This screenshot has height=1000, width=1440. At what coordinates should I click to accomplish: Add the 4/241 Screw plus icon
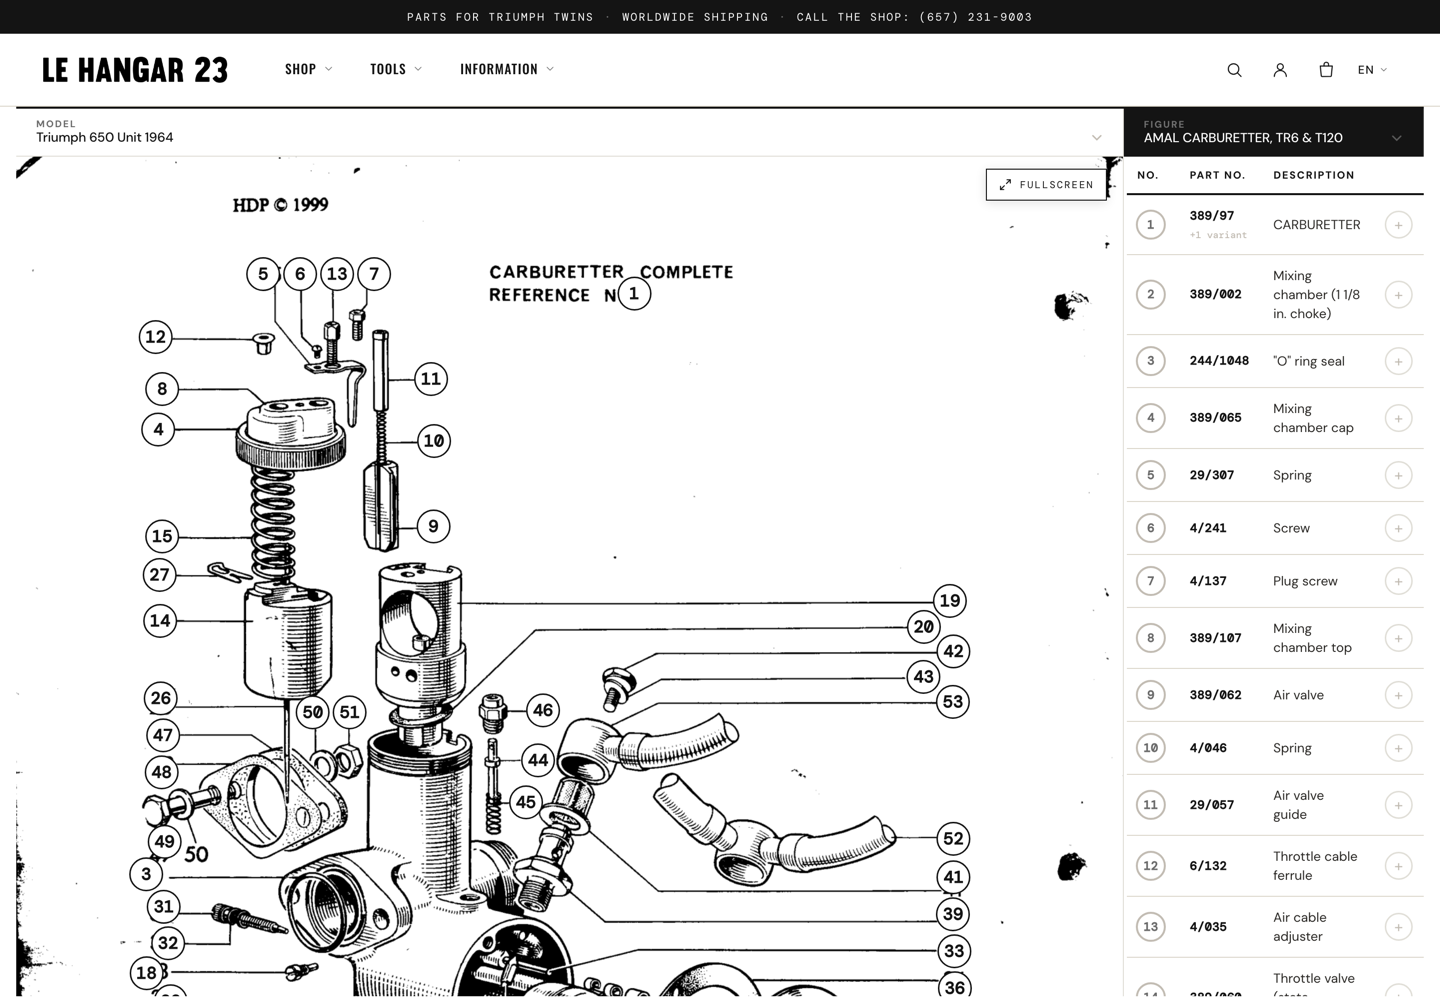pos(1398,528)
